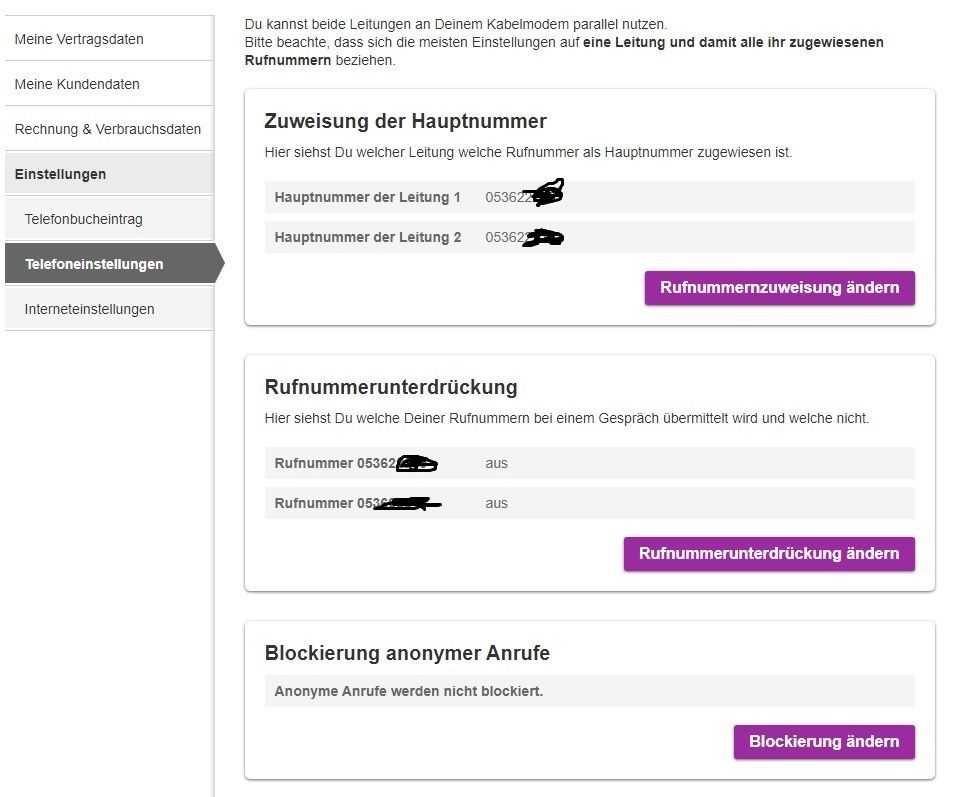Collapse the Einstellungen sidebar group
Screen dimensions: 959x797
[x=60, y=174]
